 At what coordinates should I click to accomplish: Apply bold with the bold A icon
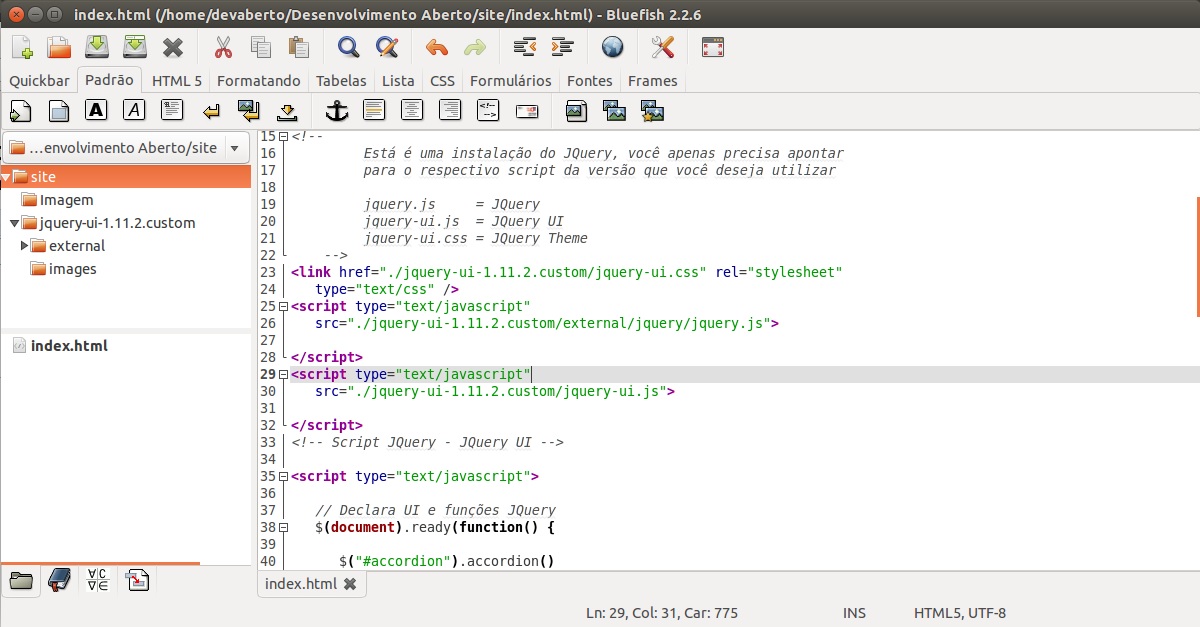click(x=96, y=111)
